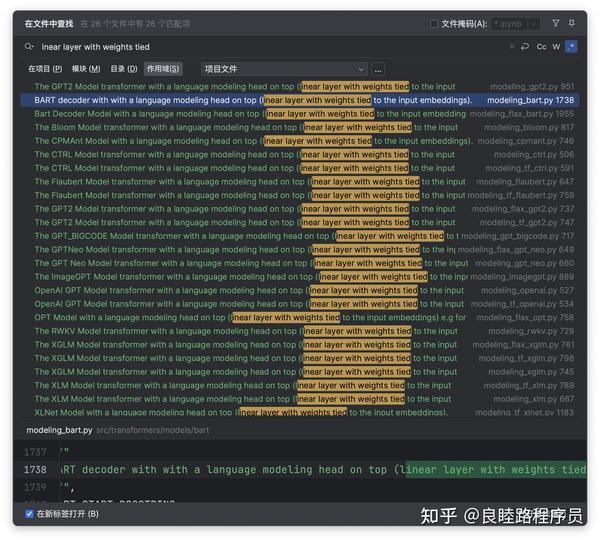Select the modeling_flax_opt.py 758 result
The image size is (600, 541).
click(300, 318)
